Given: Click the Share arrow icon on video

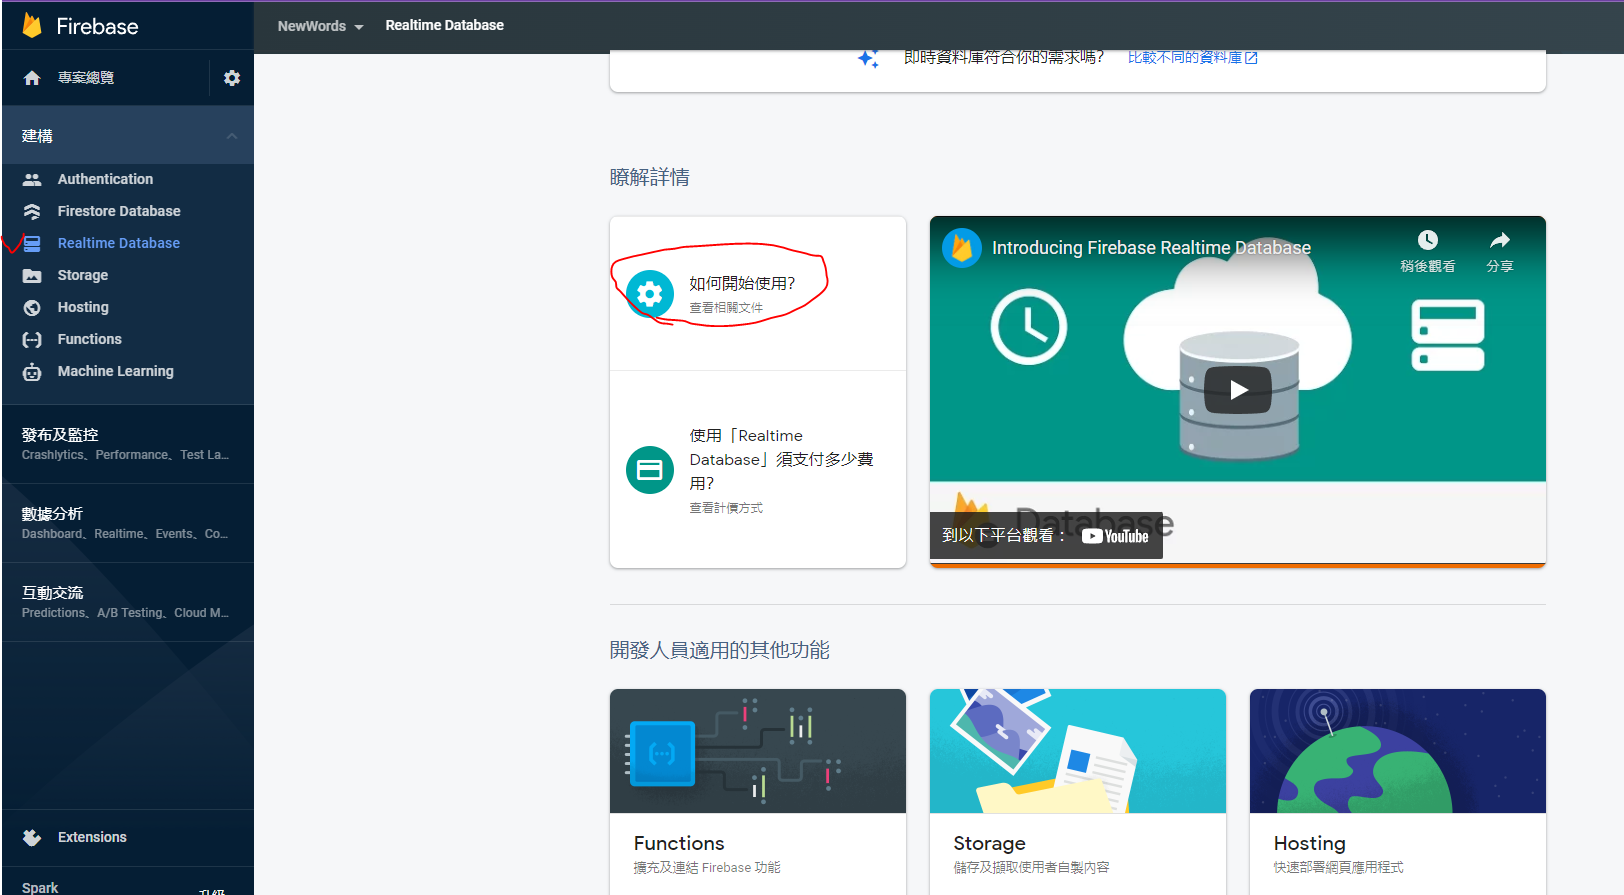Looking at the screenshot, I should (1500, 240).
